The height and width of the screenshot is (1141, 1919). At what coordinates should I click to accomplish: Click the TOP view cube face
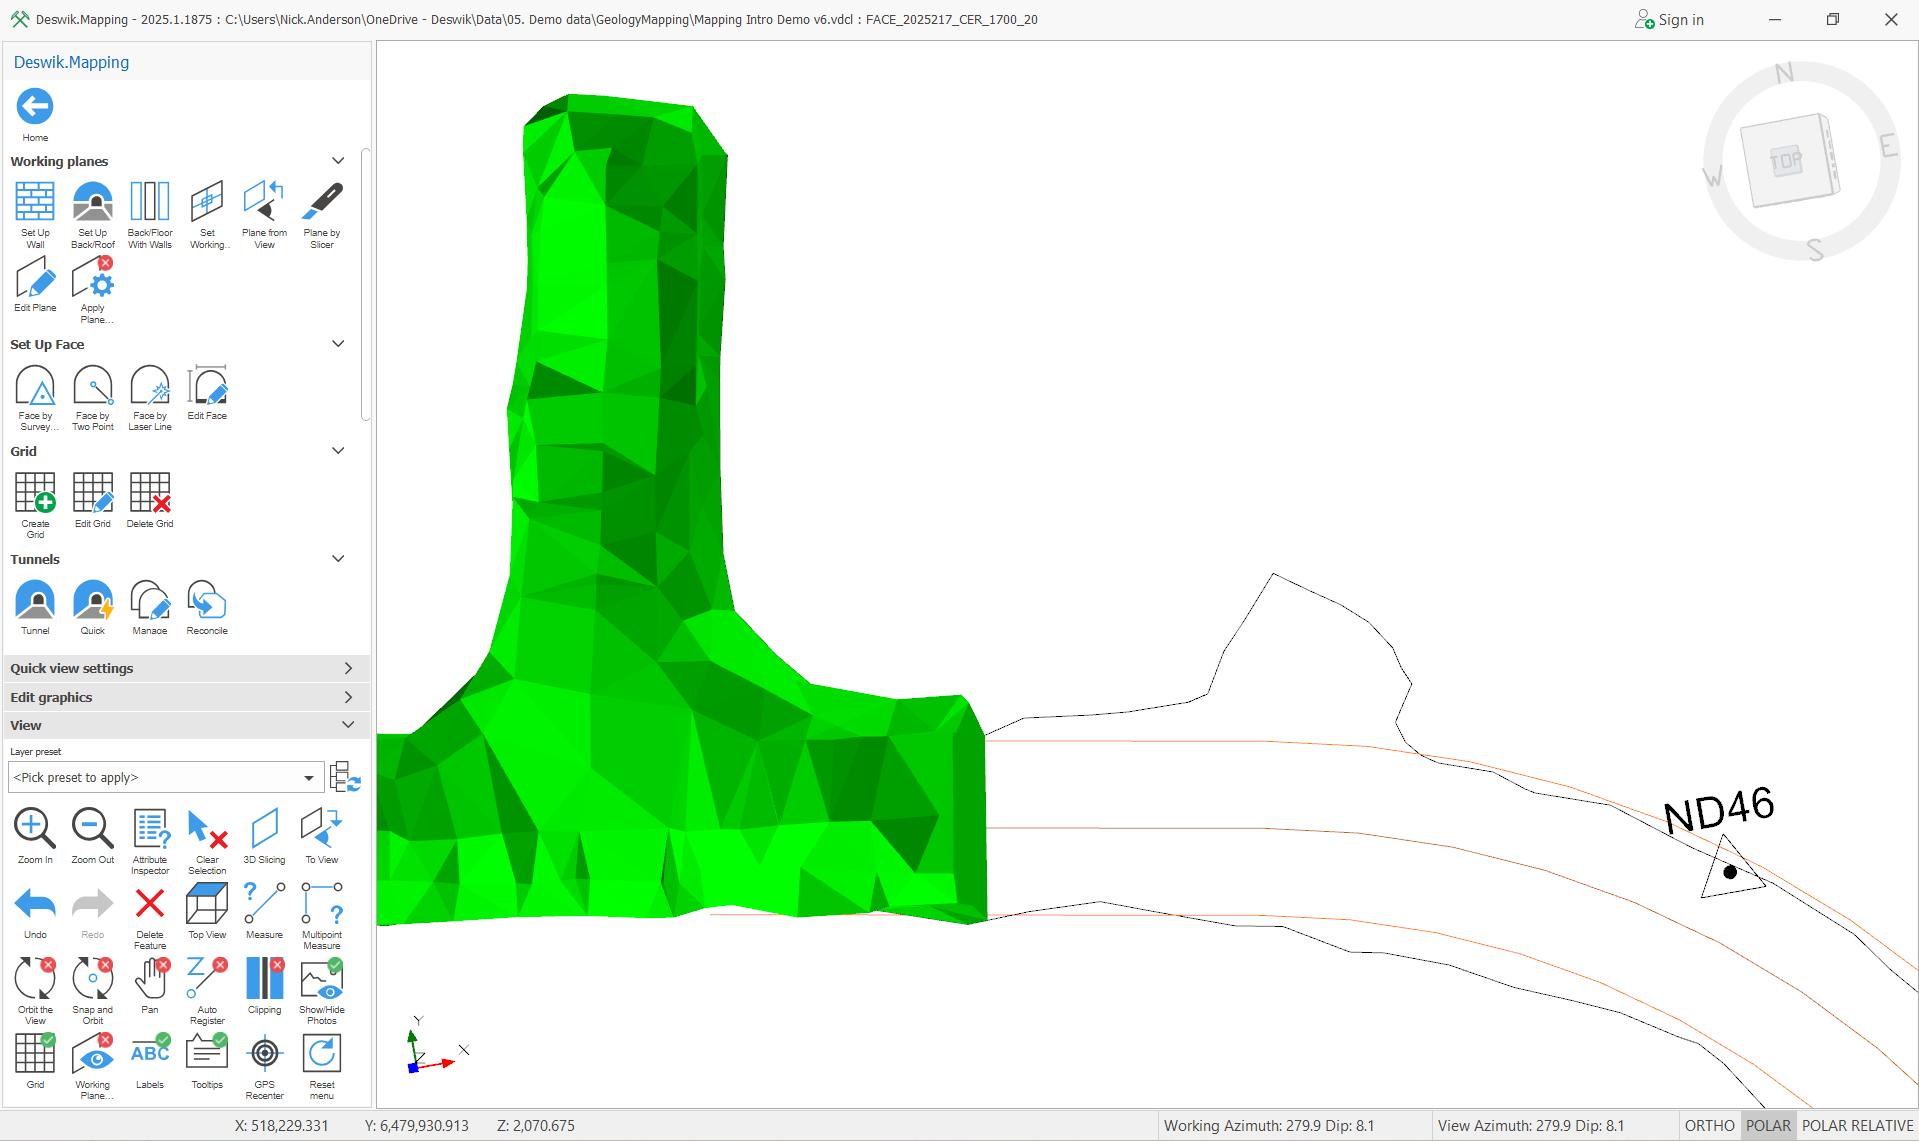pyautogui.click(x=1785, y=161)
